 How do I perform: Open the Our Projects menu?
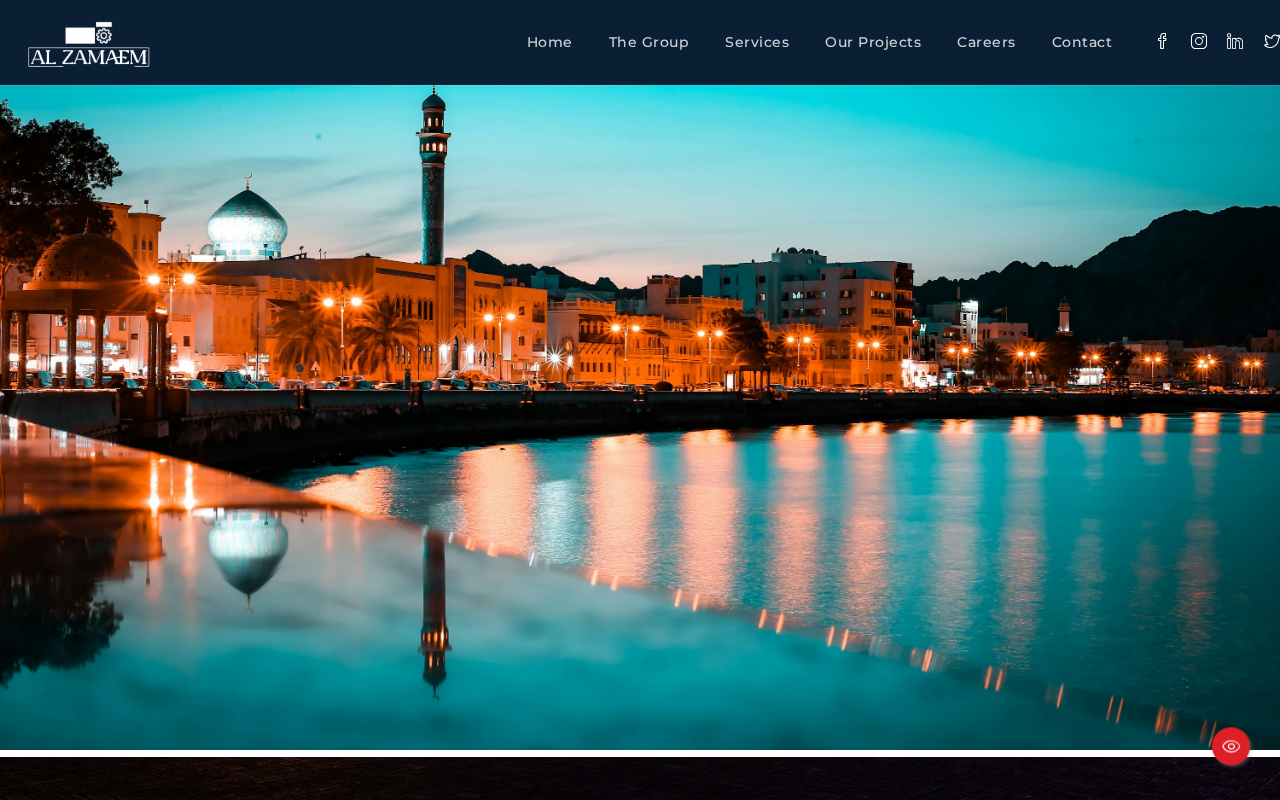tap(873, 42)
